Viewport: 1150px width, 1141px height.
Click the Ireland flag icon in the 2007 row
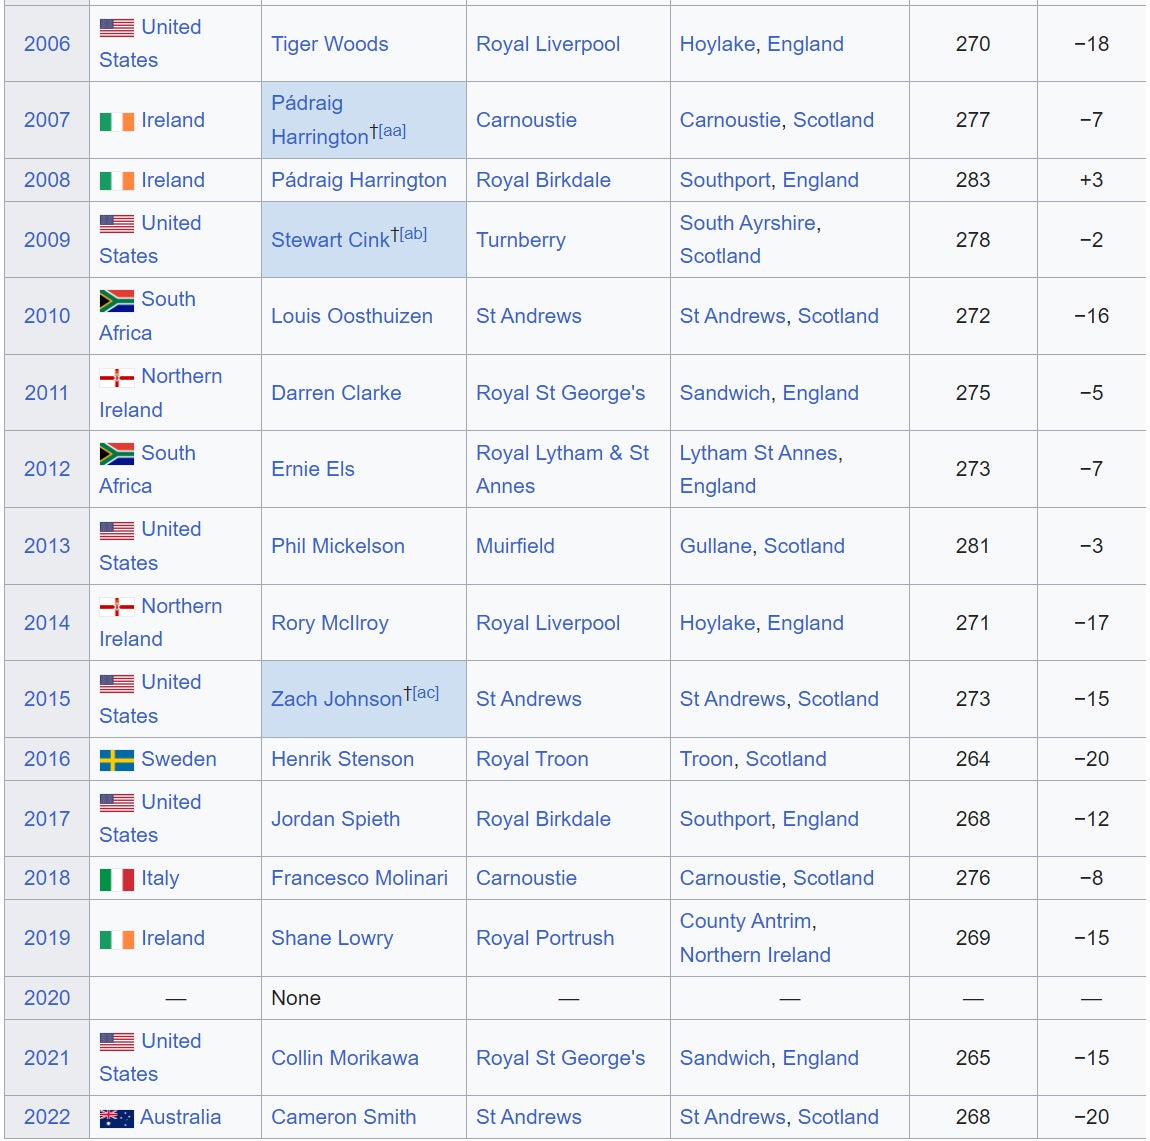click(x=117, y=121)
